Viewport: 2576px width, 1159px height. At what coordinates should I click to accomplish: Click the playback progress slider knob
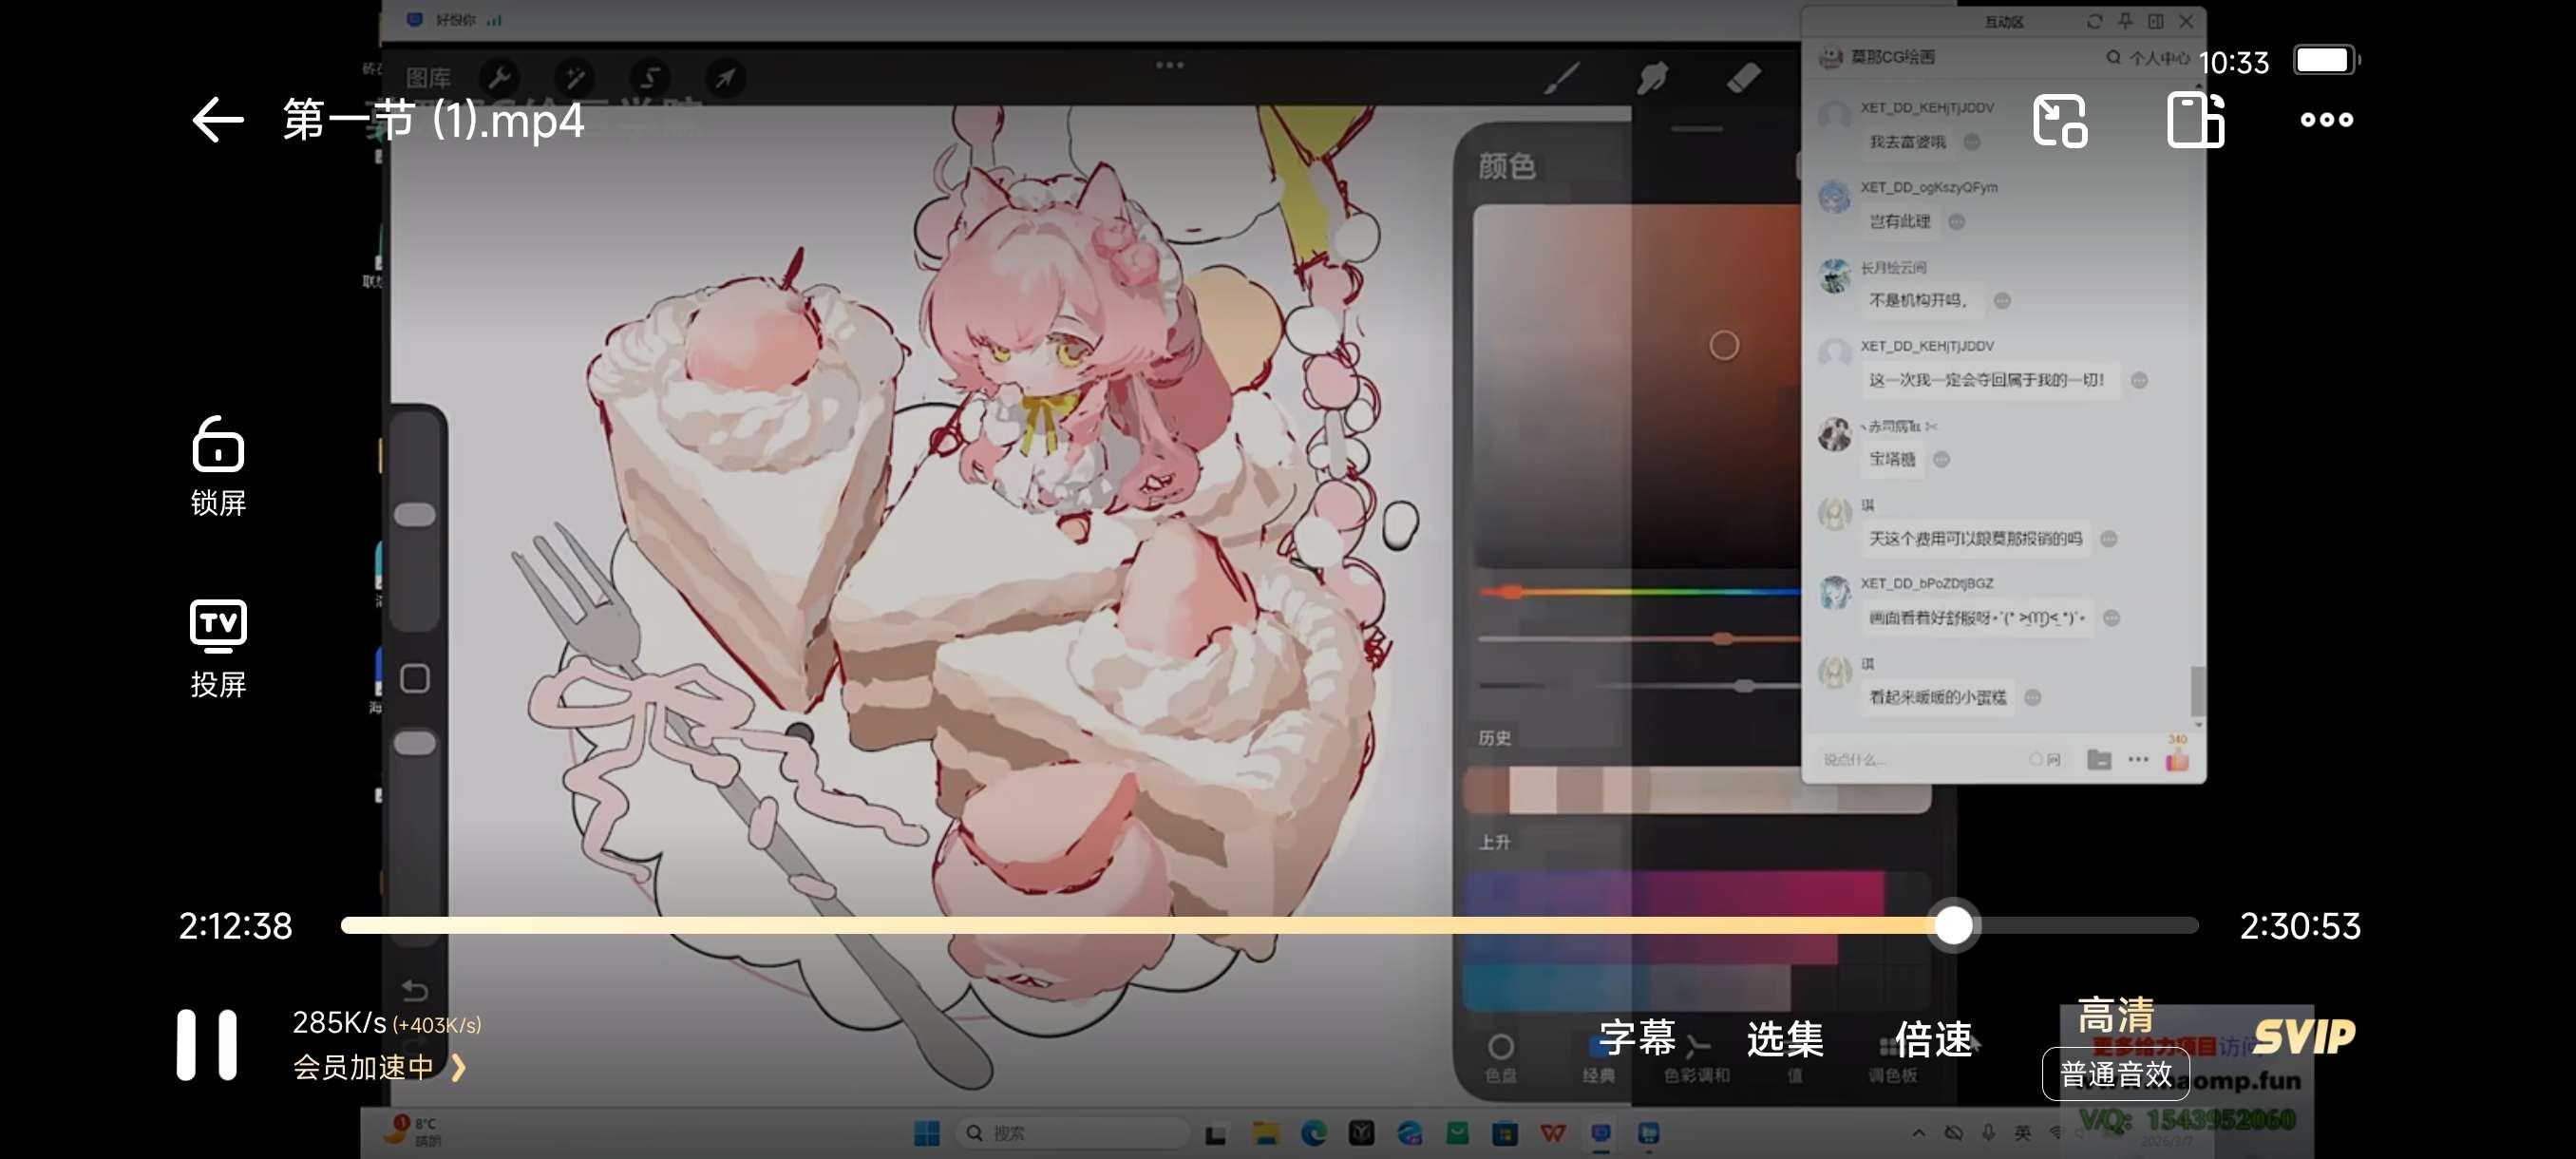[1953, 925]
